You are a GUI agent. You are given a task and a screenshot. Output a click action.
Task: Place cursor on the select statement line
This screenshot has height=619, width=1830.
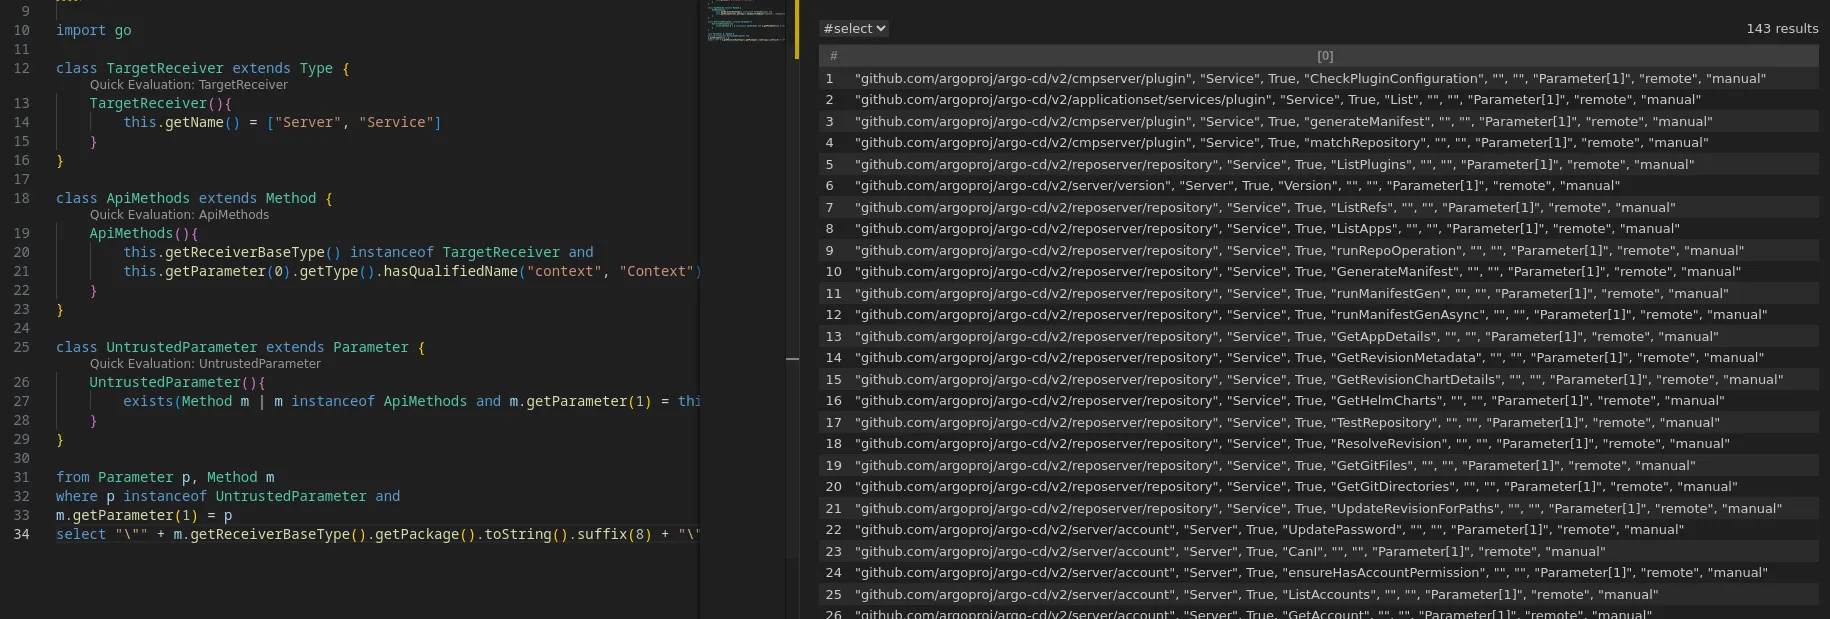[x=378, y=534]
